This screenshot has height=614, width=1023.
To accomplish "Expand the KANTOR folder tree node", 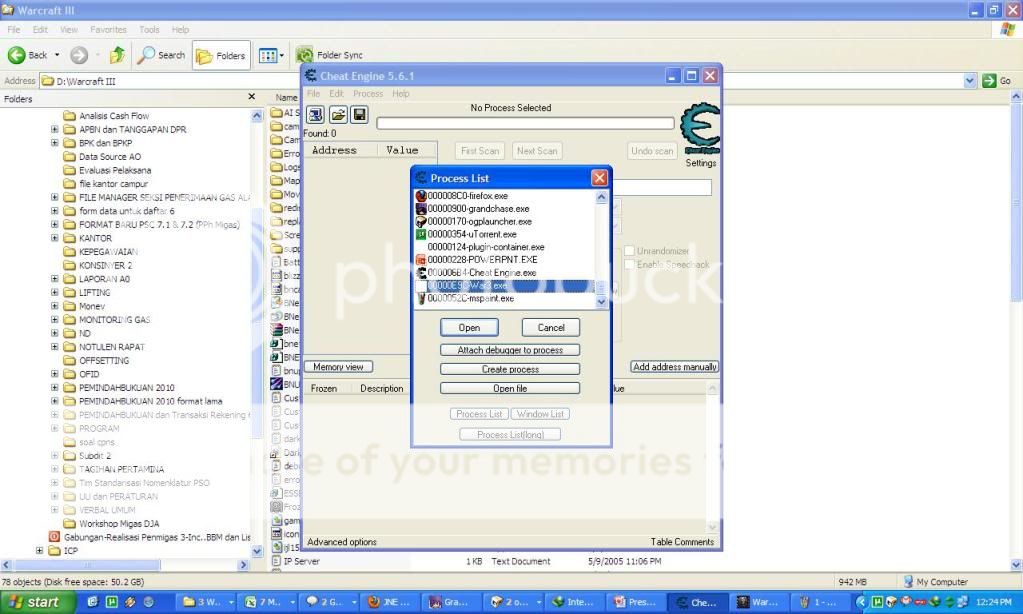I will click(55, 238).
